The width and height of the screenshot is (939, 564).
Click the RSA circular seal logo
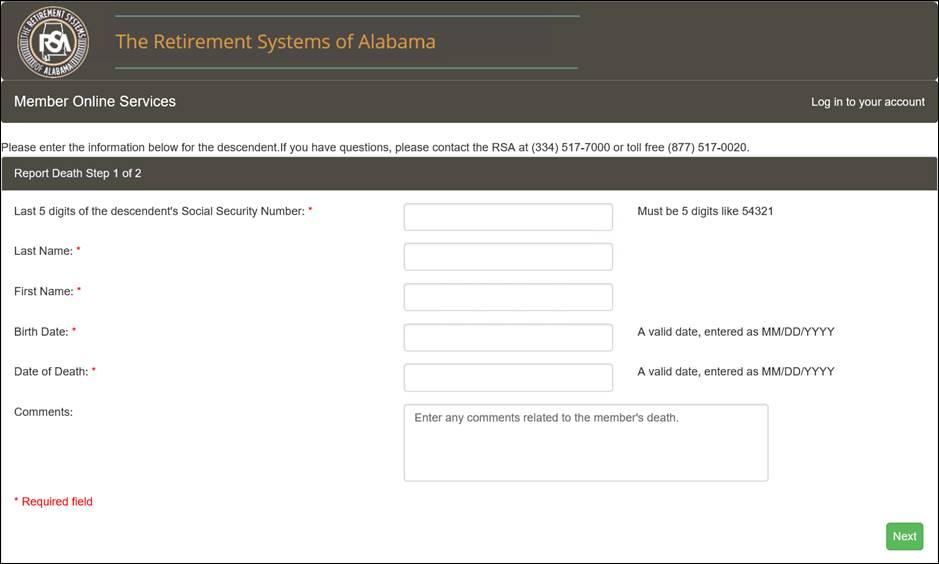pos(53,41)
